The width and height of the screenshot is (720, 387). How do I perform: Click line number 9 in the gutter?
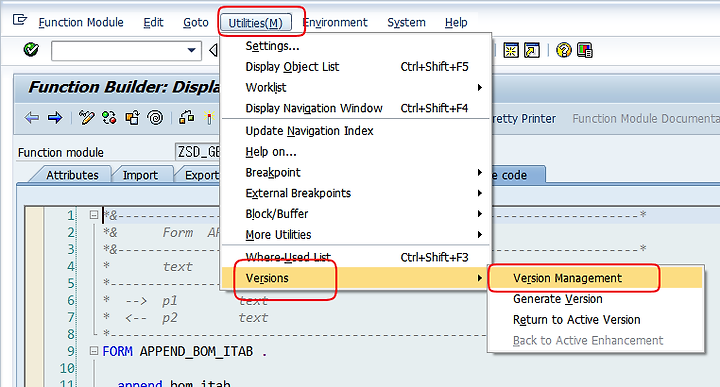(x=70, y=352)
